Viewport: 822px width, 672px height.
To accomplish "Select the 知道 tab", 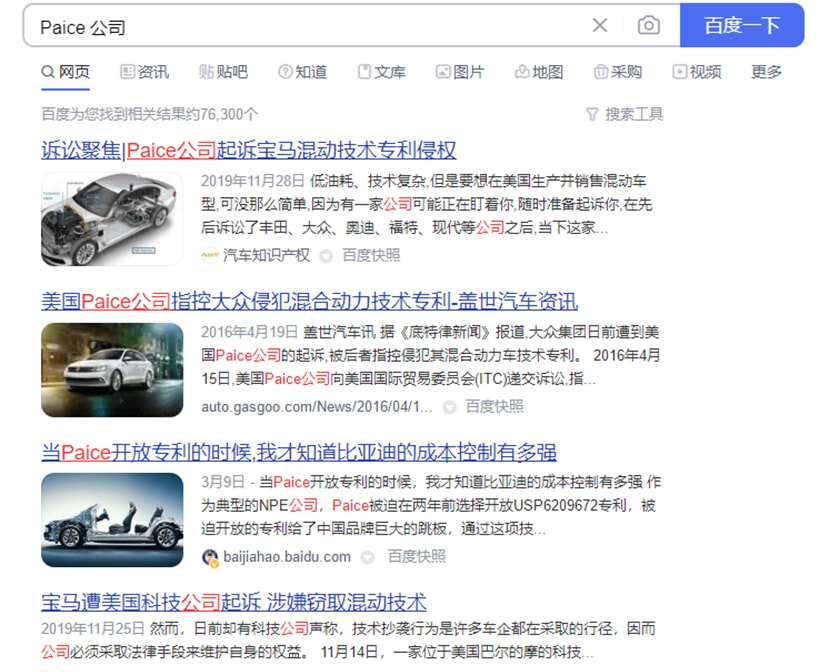I will [302, 72].
